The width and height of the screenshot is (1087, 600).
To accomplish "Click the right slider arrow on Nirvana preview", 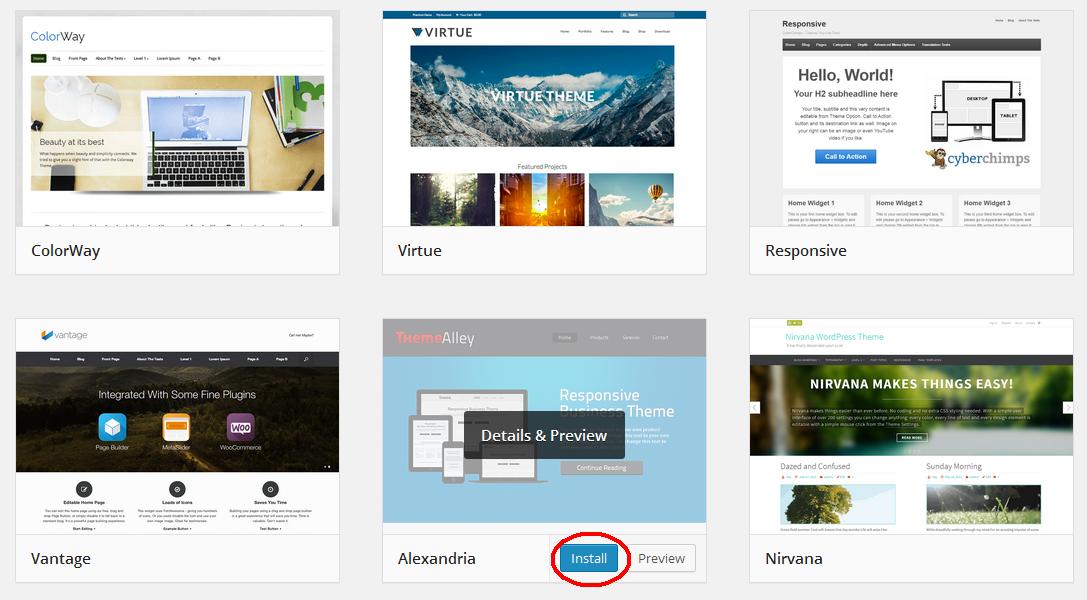I will click(1067, 407).
